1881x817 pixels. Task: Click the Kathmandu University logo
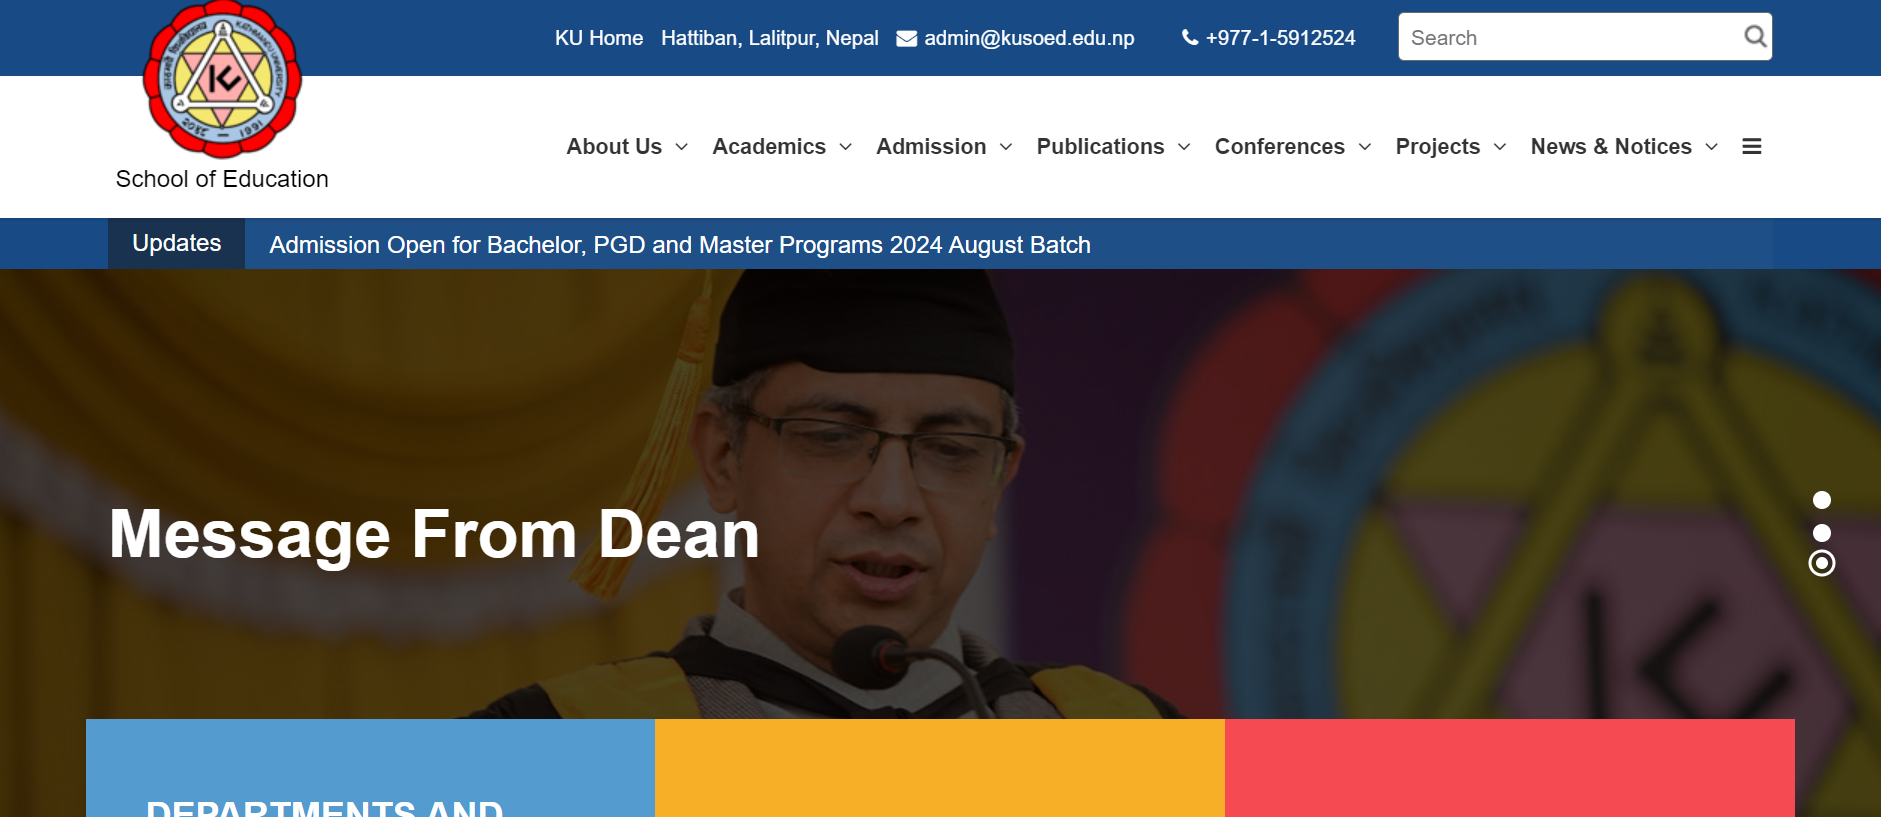tap(222, 80)
